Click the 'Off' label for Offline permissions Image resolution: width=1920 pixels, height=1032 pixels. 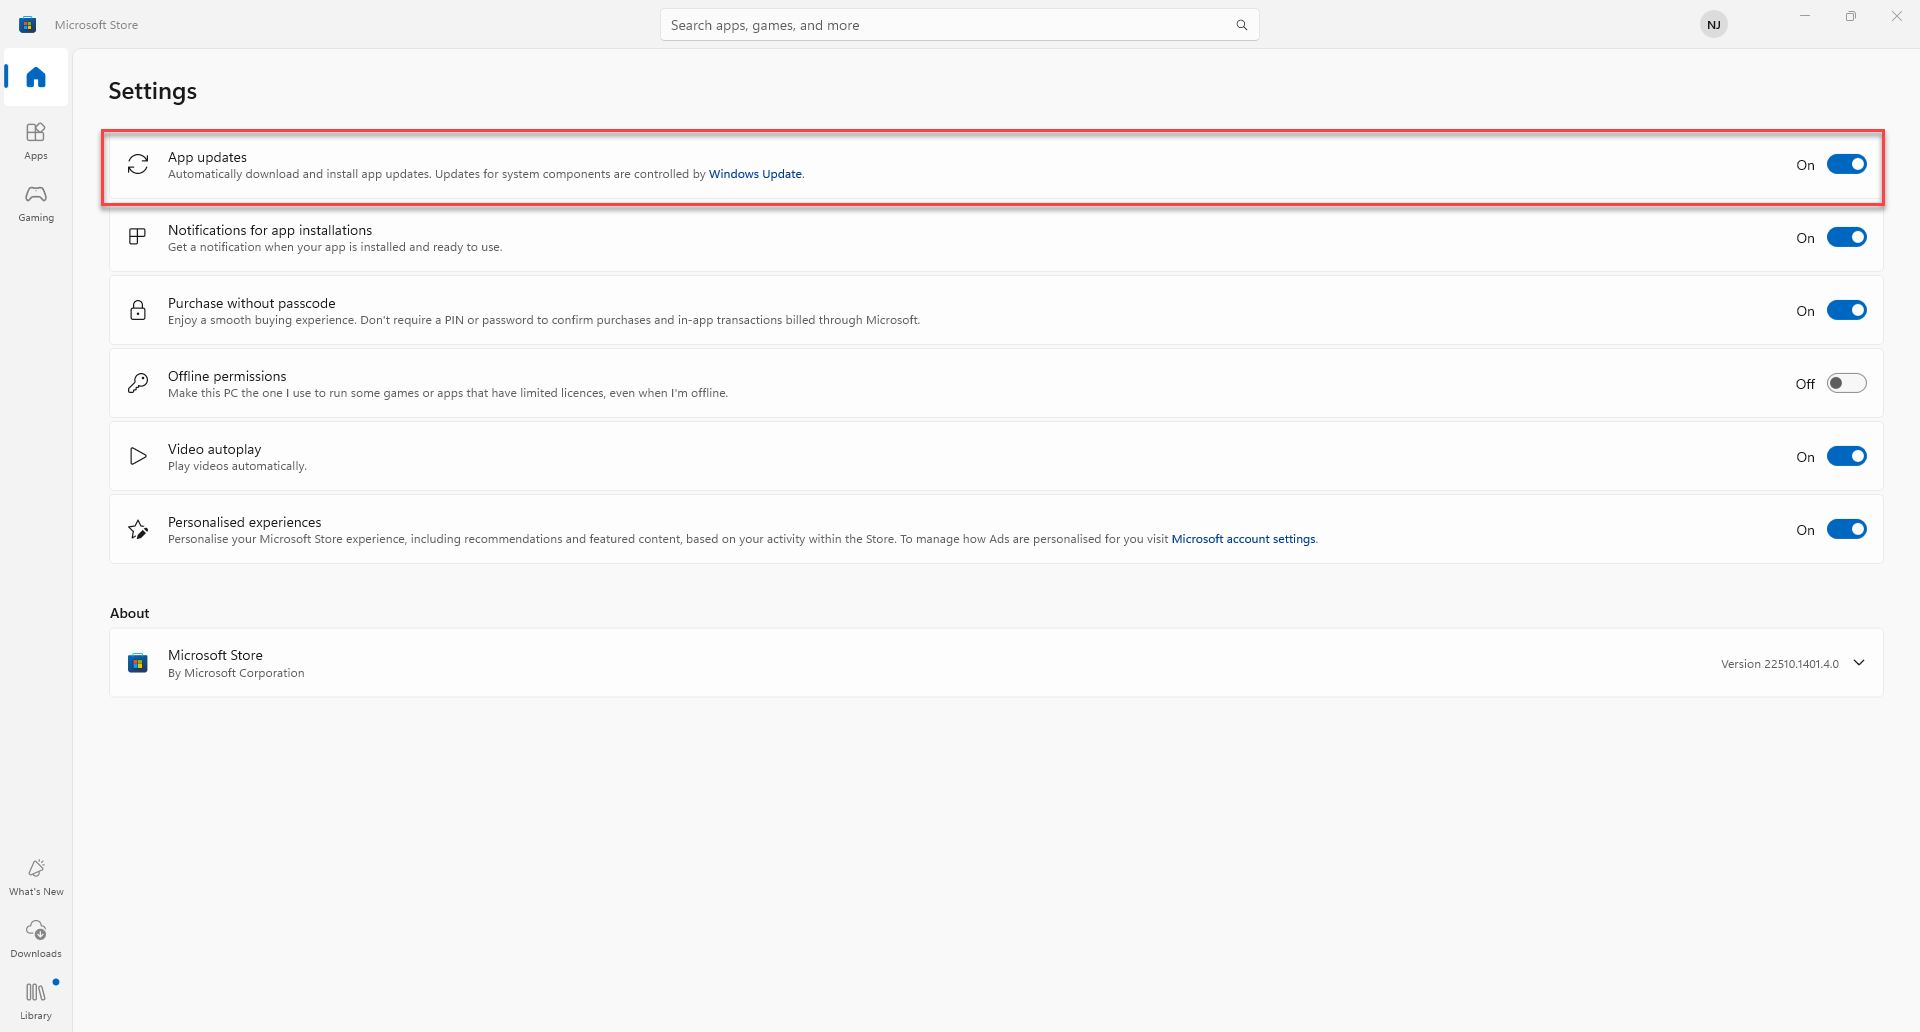pyautogui.click(x=1805, y=384)
